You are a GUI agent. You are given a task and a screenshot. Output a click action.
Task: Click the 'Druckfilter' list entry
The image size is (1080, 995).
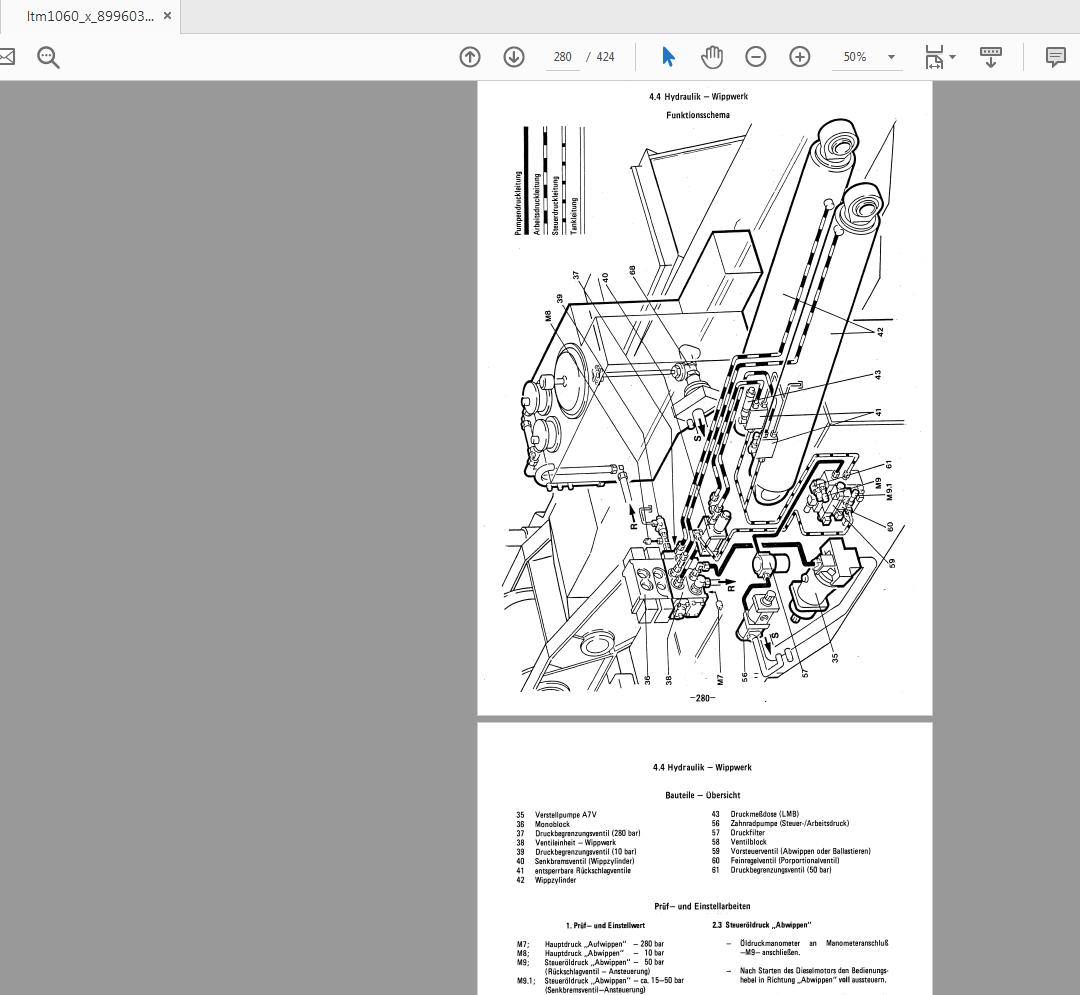(x=747, y=832)
